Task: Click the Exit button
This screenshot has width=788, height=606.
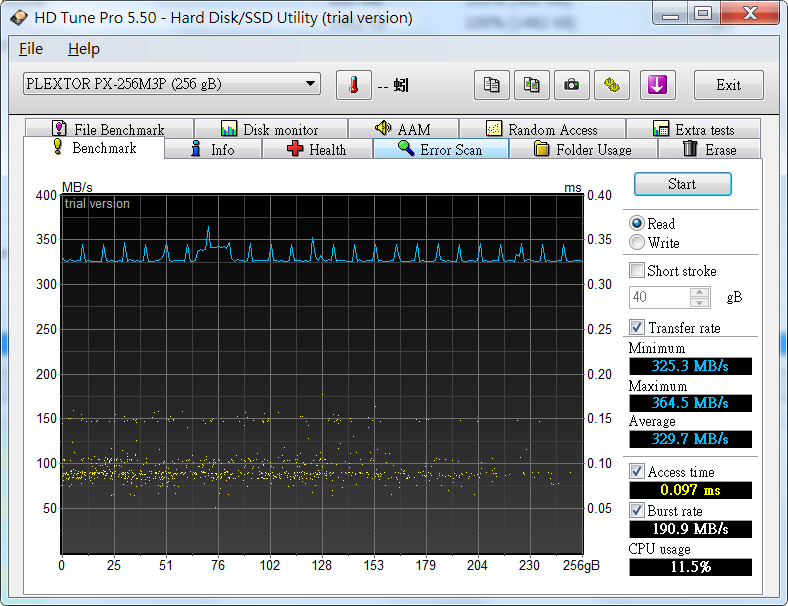Action: pos(728,85)
